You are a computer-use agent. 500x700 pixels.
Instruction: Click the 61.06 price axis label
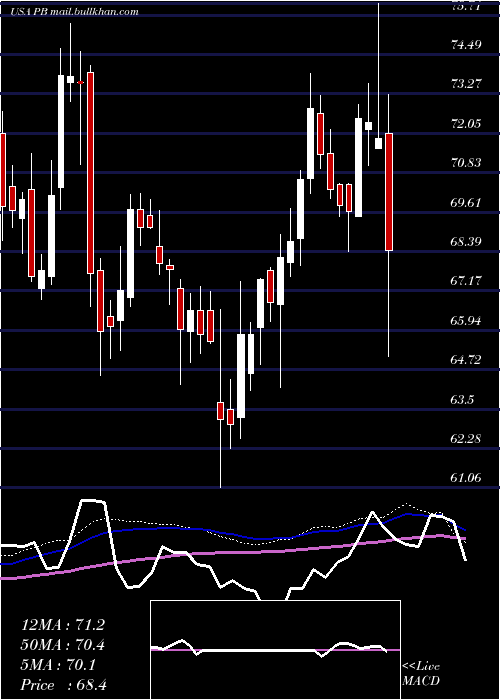coord(466,478)
